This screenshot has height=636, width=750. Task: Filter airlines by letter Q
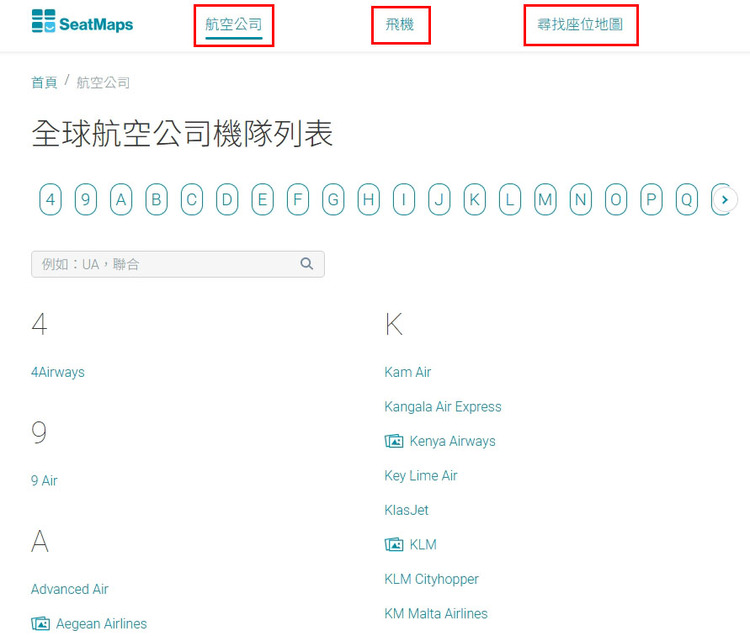(687, 199)
